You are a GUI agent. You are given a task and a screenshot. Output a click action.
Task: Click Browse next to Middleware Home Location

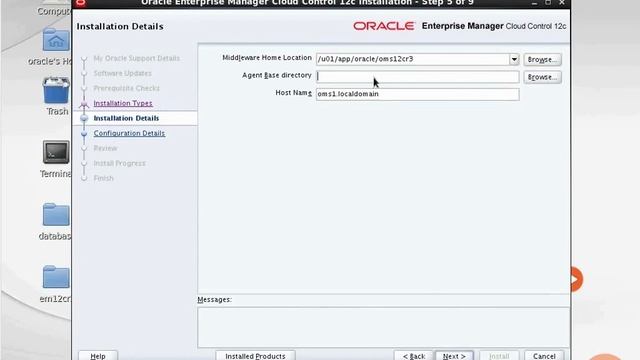click(542, 60)
